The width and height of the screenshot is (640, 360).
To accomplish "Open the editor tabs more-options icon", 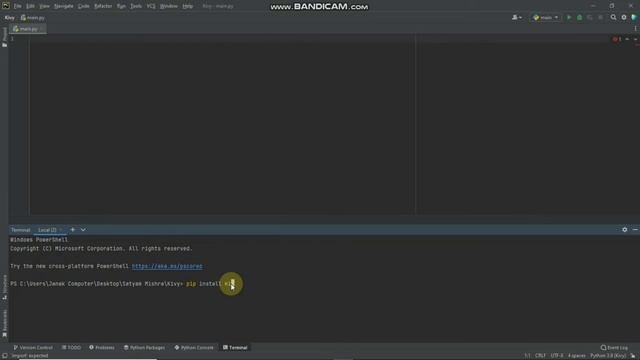I will [636, 29].
